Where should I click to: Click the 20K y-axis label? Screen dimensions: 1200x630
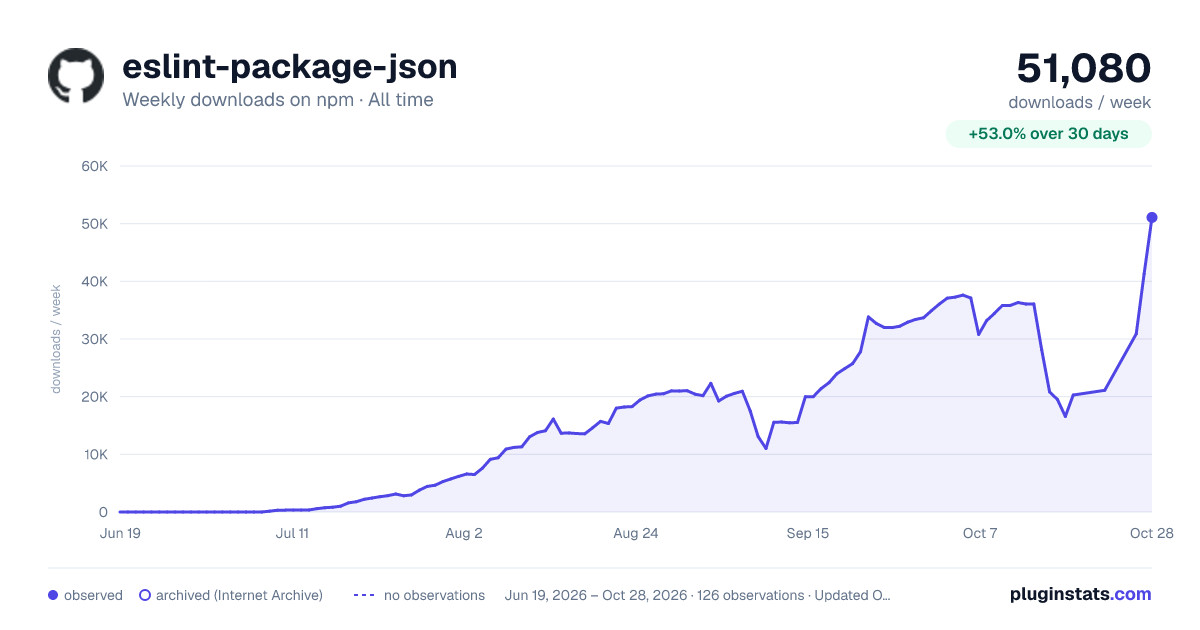click(94, 397)
